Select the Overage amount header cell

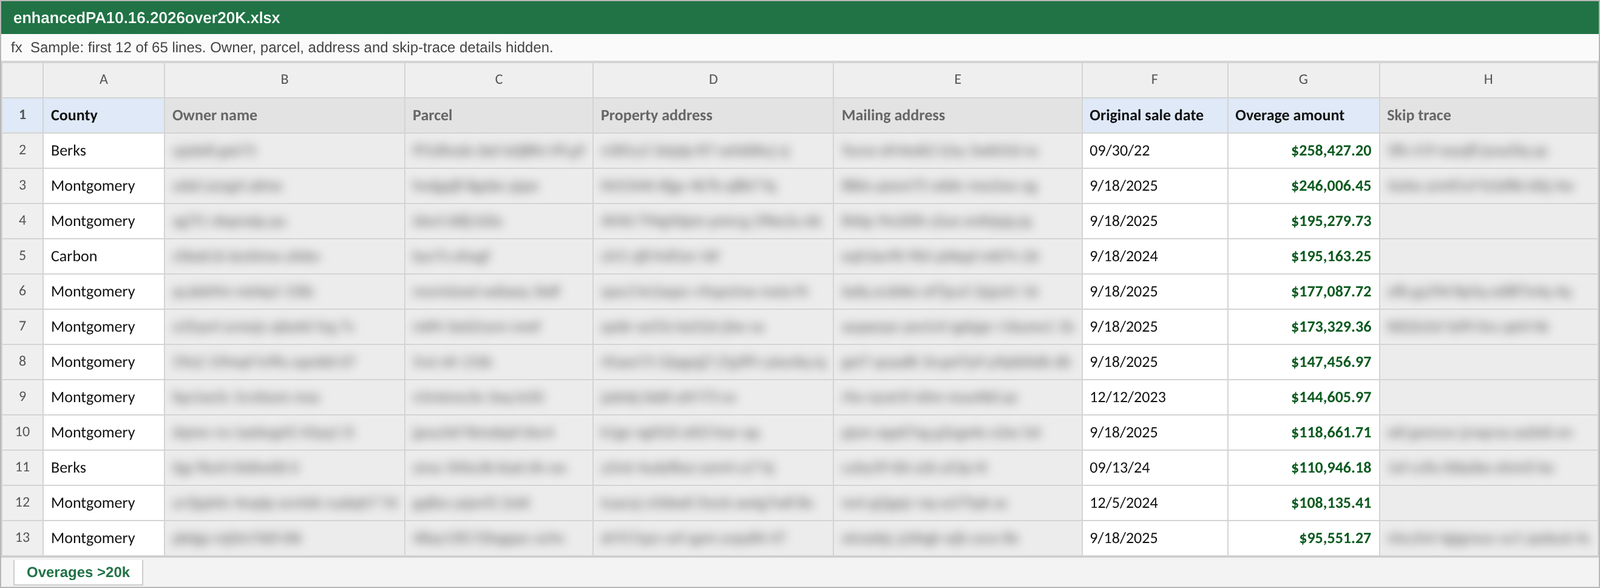(x=1303, y=115)
